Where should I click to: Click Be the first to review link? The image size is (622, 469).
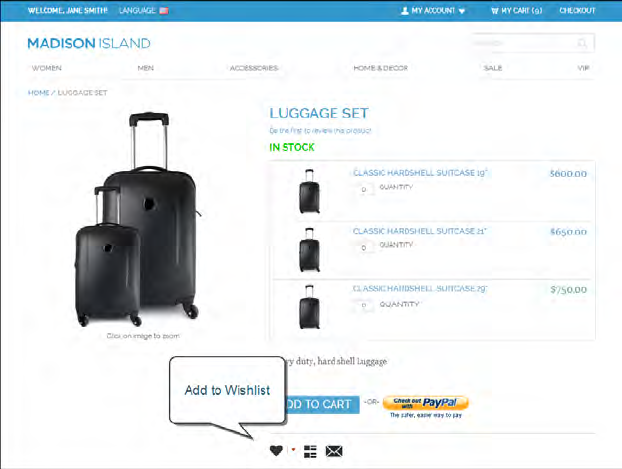click(x=321, y=131)
